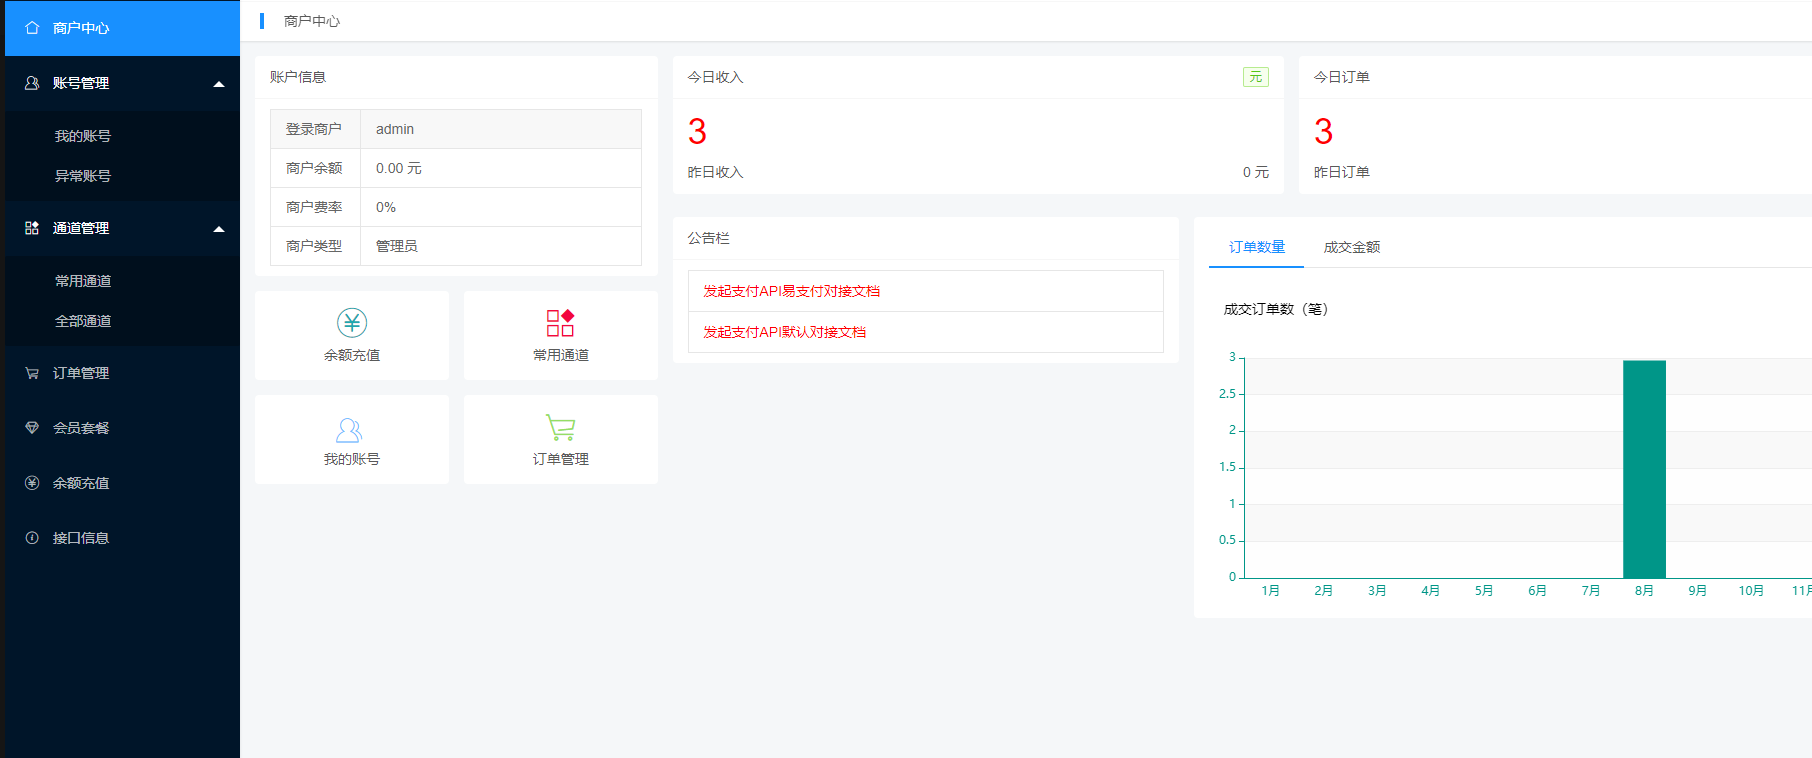Open 常用通道 via the red grid icon

click(x=560, y=323)
